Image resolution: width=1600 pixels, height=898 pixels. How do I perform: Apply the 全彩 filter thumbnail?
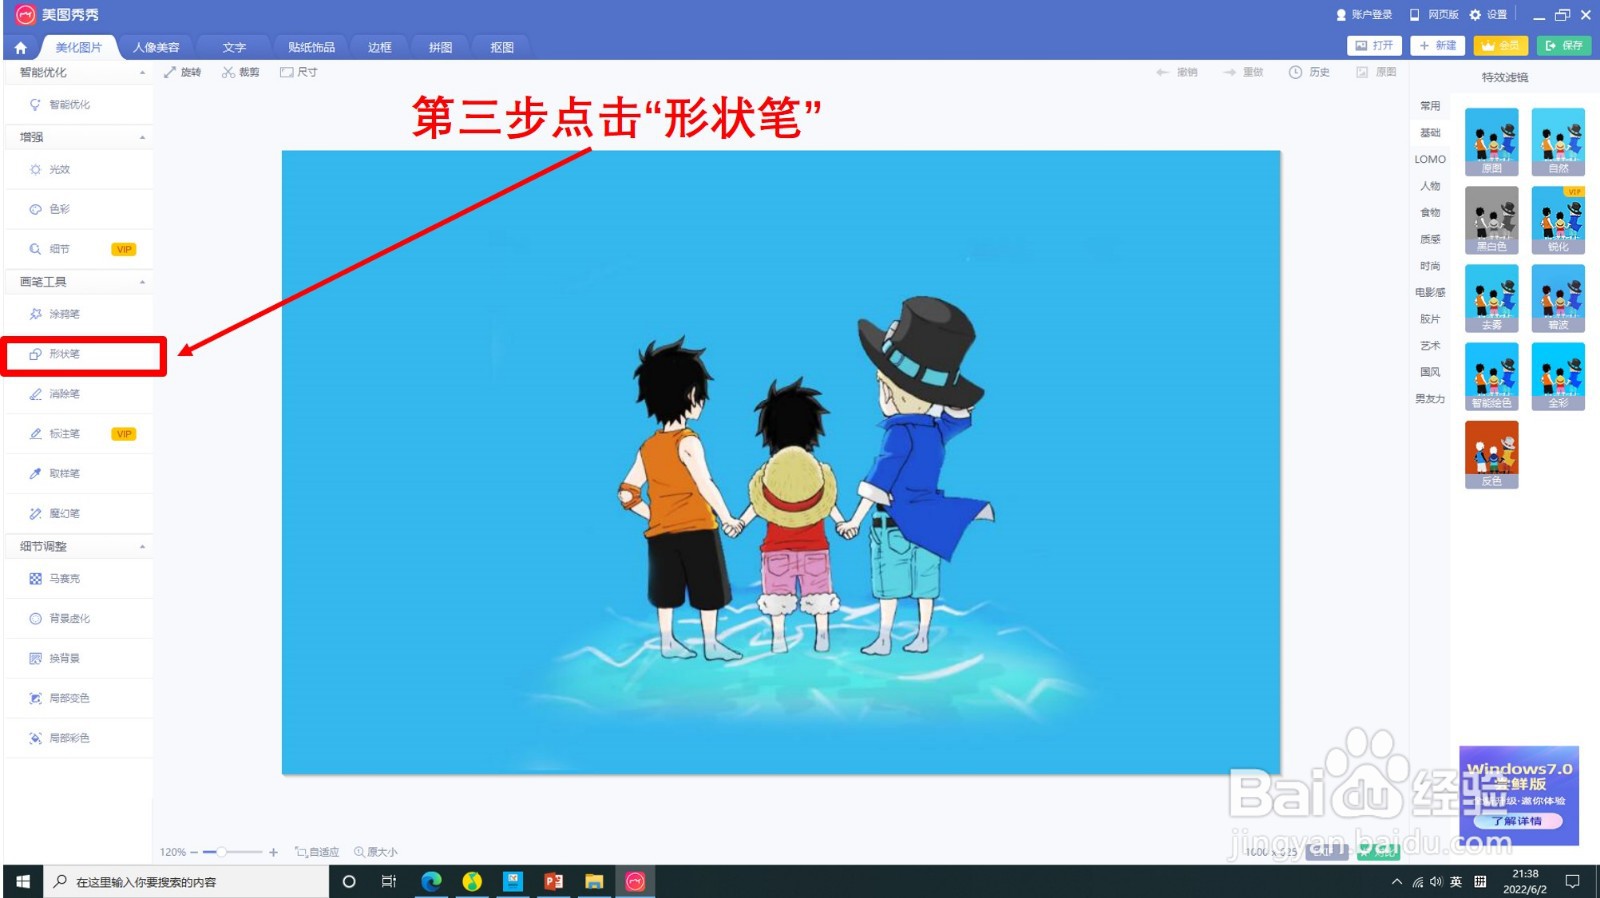pos(1558,376)
